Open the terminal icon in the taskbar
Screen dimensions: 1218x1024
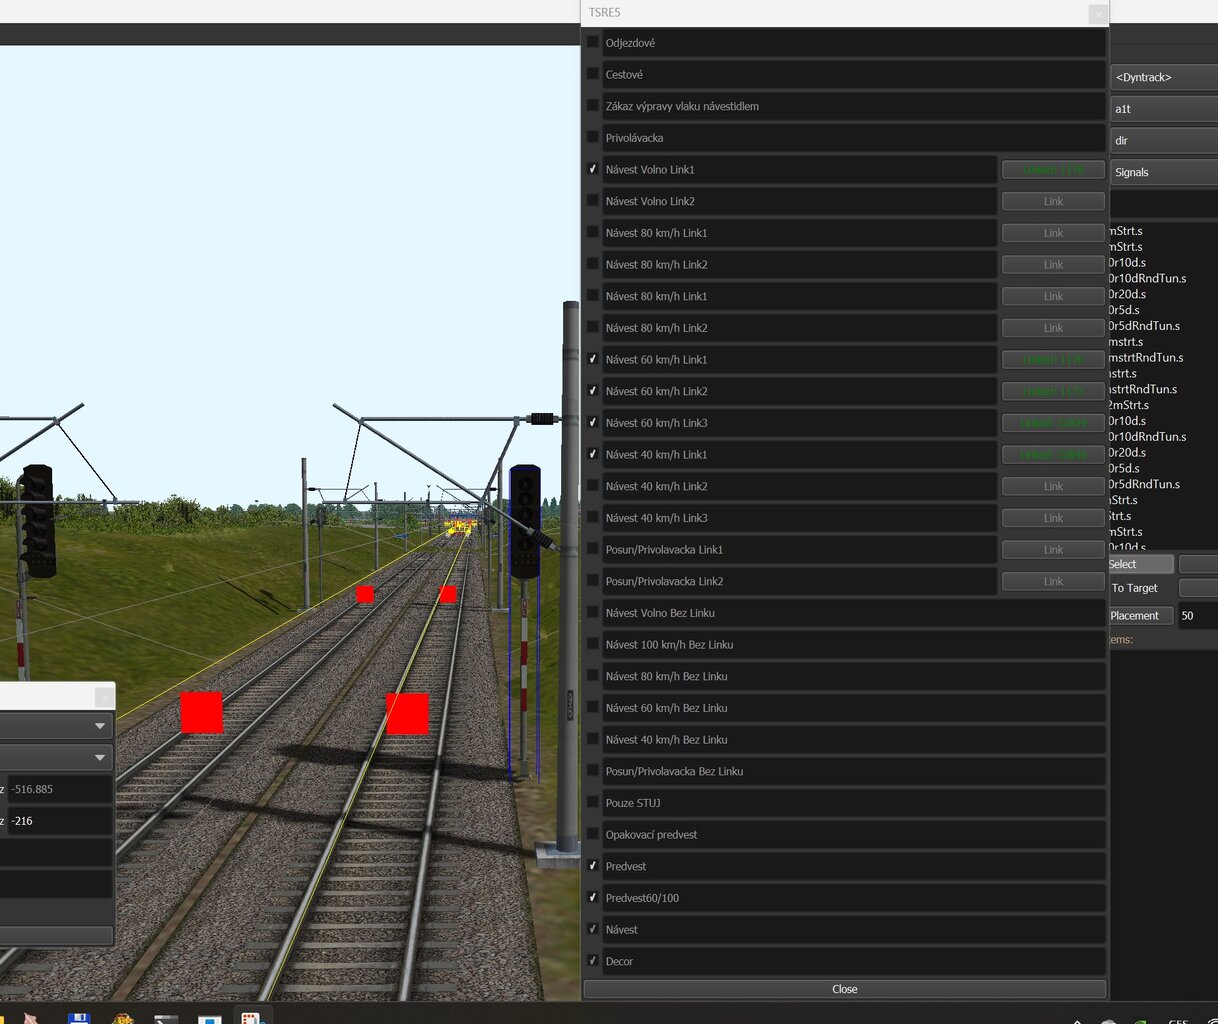(x=166, y=1019)
